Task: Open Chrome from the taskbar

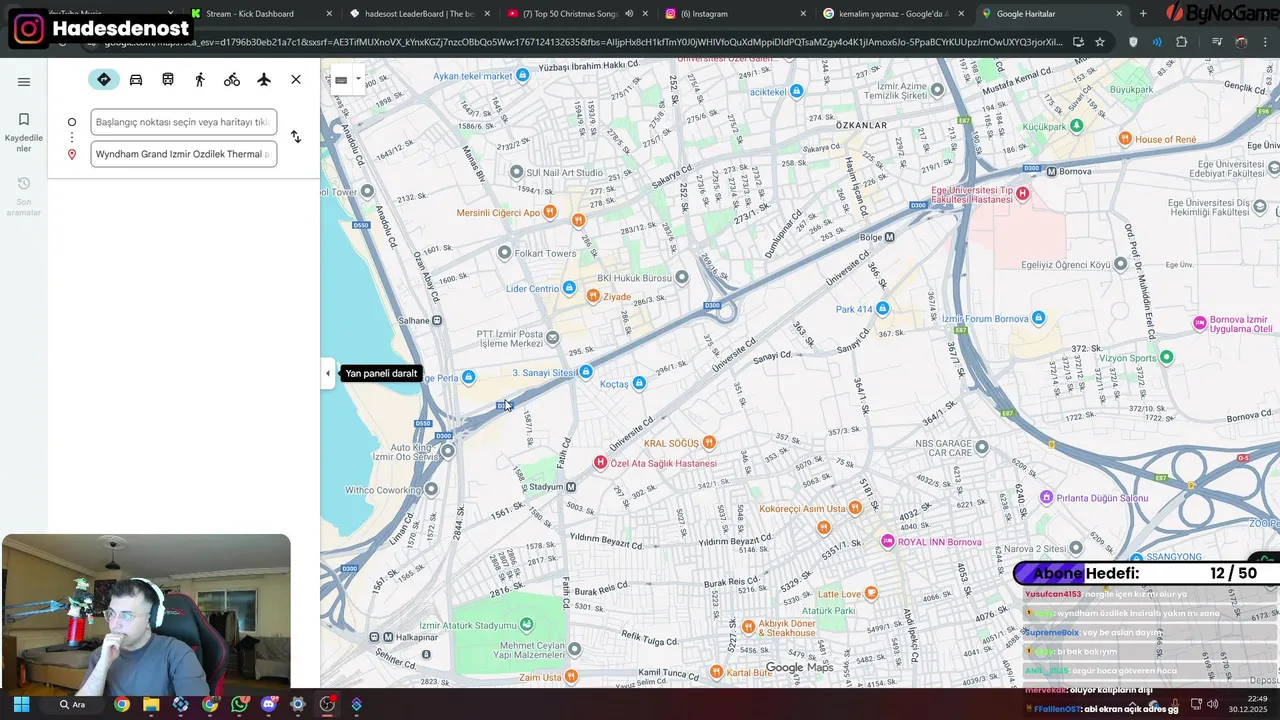Action: click(x=121, y=704)
